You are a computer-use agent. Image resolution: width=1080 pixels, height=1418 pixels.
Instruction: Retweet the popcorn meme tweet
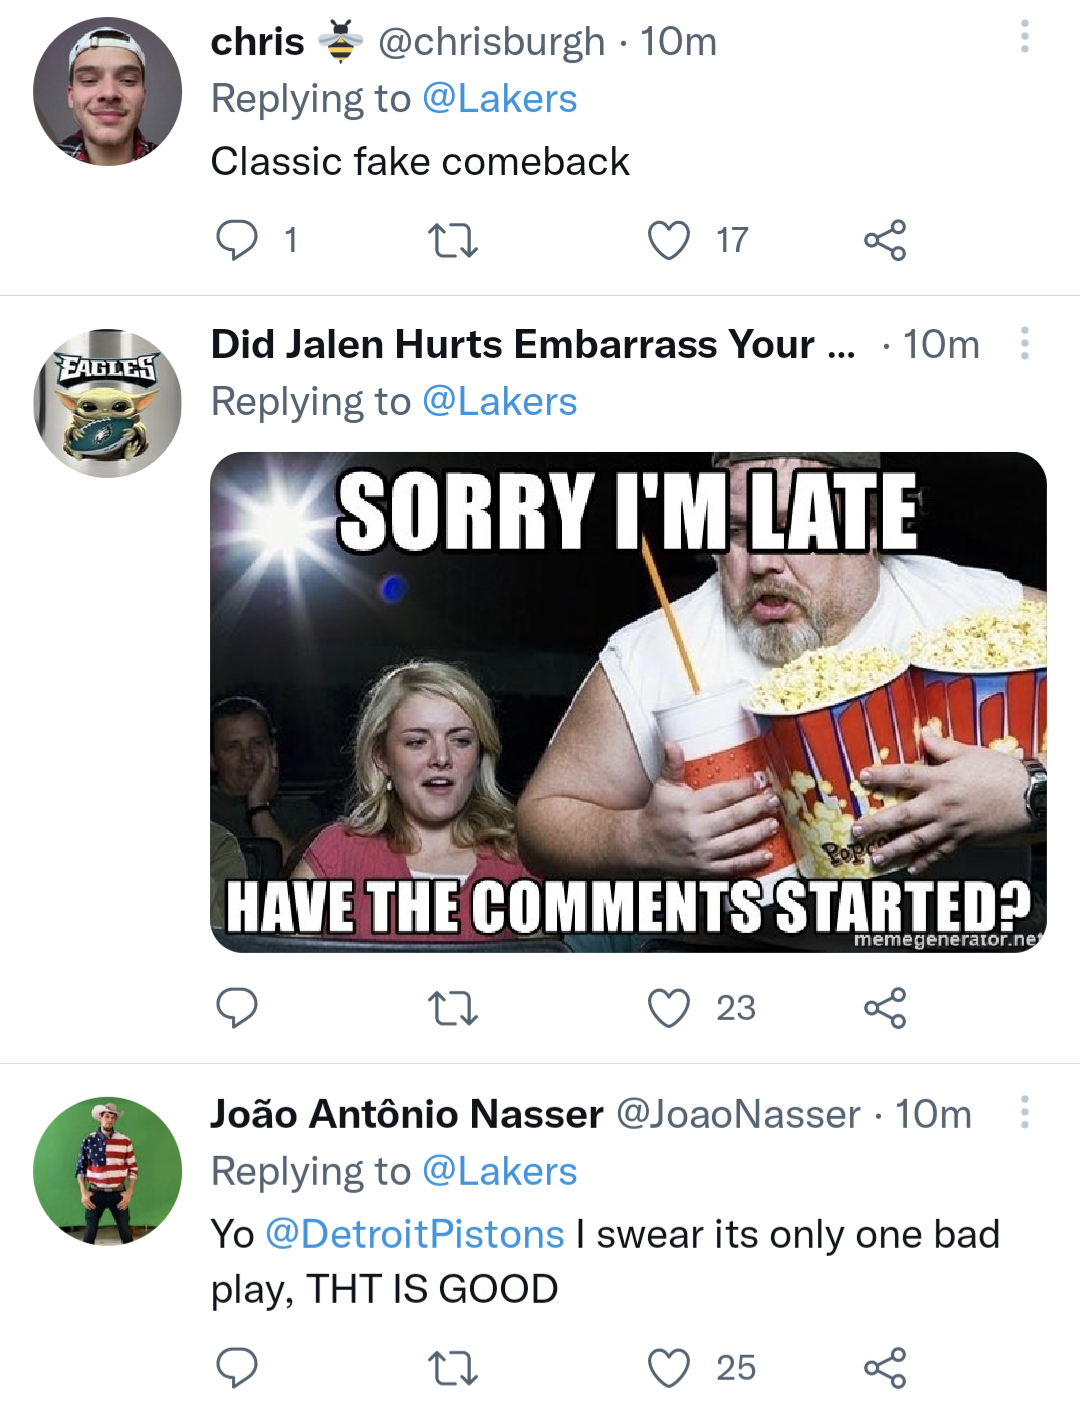coord(452,1008)
